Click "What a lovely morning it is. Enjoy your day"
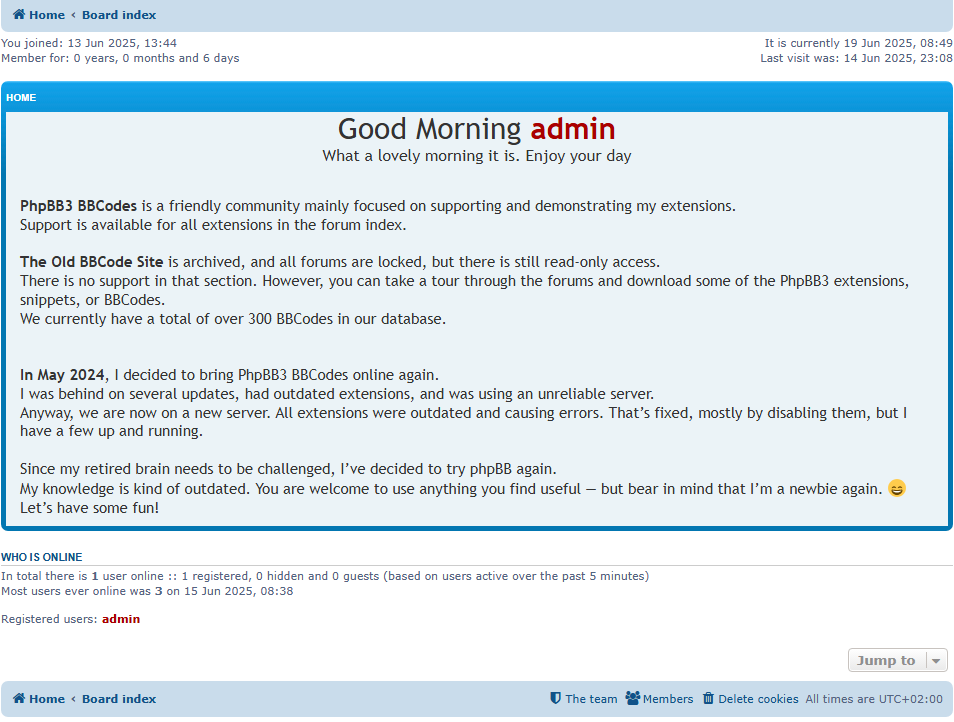Viewport: 954px width, 722px height. point(477,156)
